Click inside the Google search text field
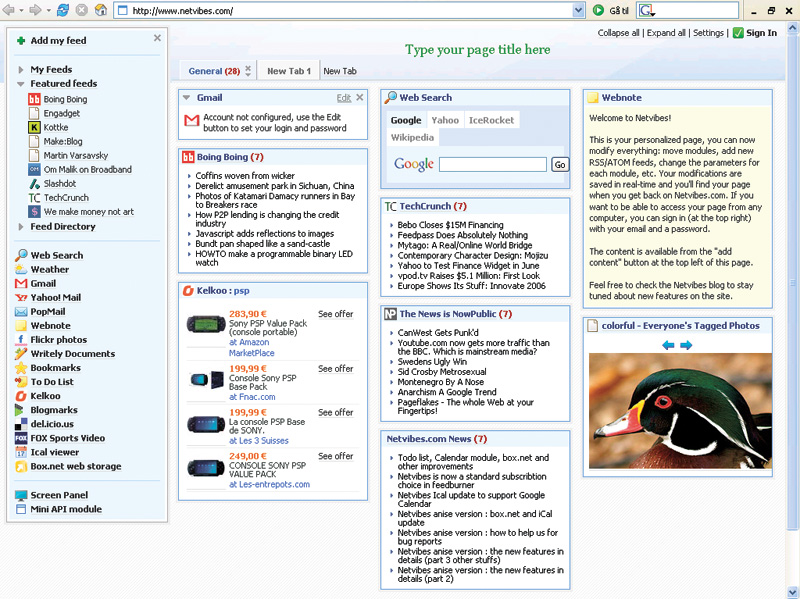Viewport: 800px width, 599px height. [493, 164]
